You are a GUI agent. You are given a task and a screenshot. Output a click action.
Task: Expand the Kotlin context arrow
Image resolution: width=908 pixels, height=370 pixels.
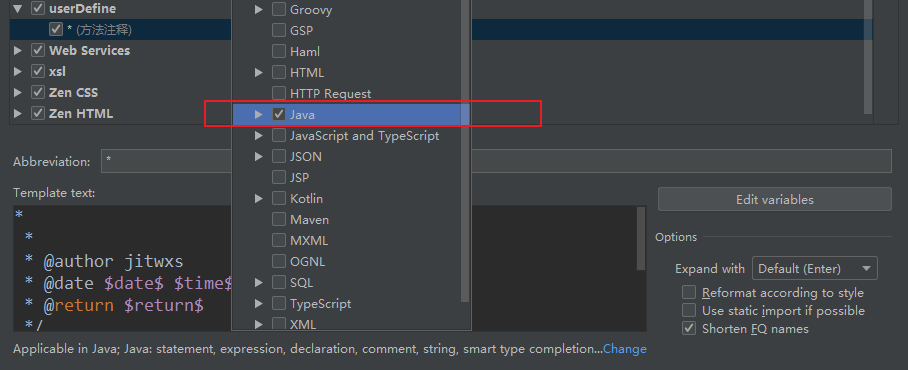259,199
